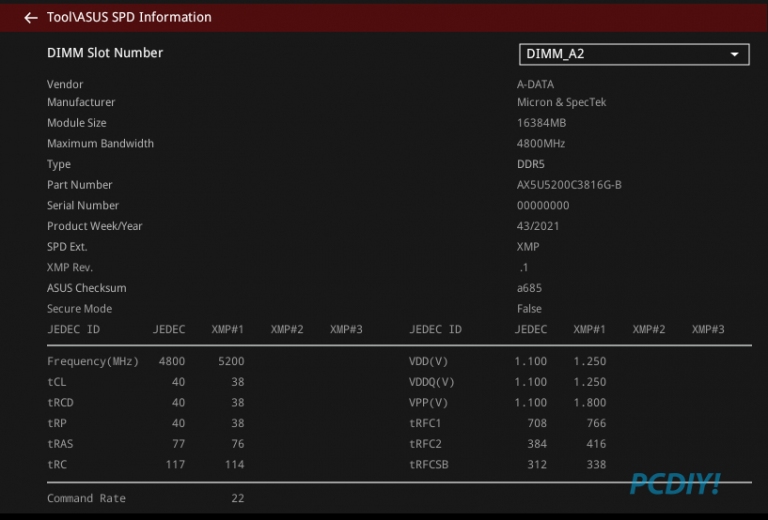Click the tRFCSB XMP#1 value 338
The height and width of the screenshot is (520, 768).
pyautogui.click(x=597, y=464)
